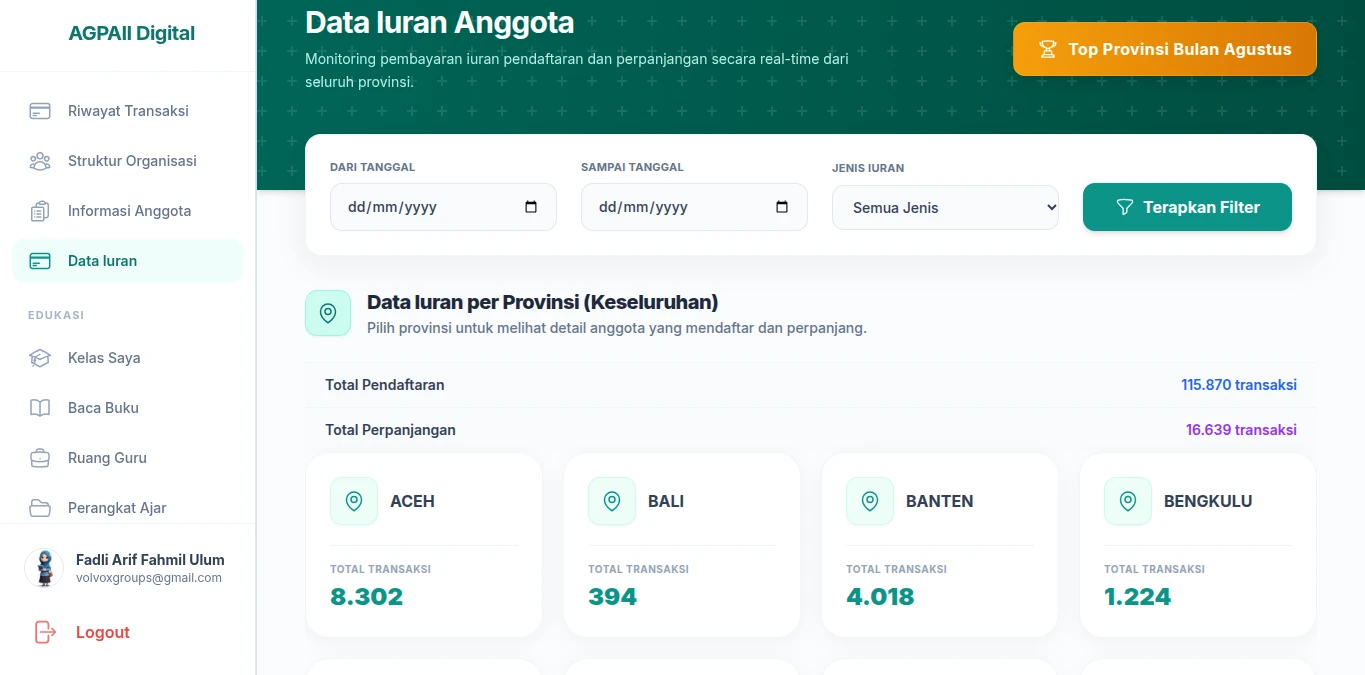Click Top Provinsi Bulan Agustus button
The height and width of the screenshot is (675, 1365).
[x=1165, y=49]
